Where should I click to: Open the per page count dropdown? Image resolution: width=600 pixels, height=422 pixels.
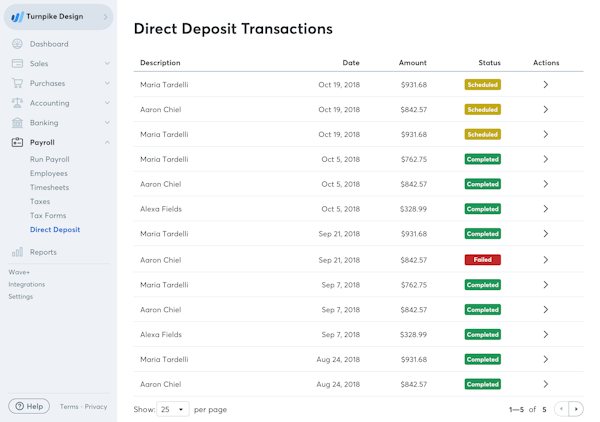[x=172, y=409]
